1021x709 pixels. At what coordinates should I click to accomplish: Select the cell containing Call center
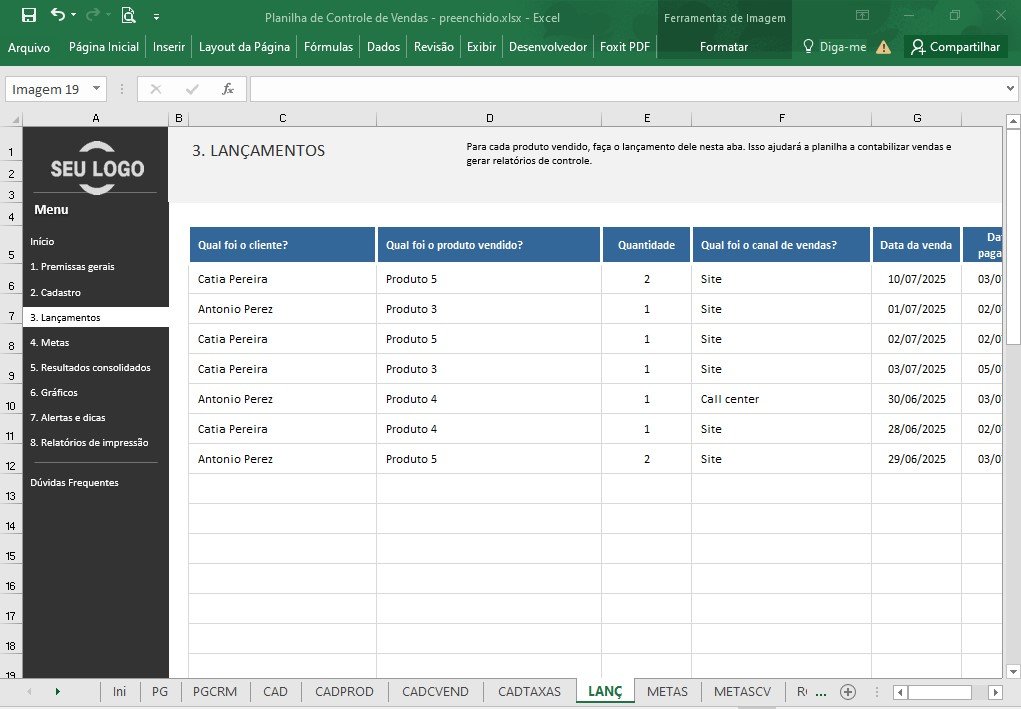click(781, 399)
